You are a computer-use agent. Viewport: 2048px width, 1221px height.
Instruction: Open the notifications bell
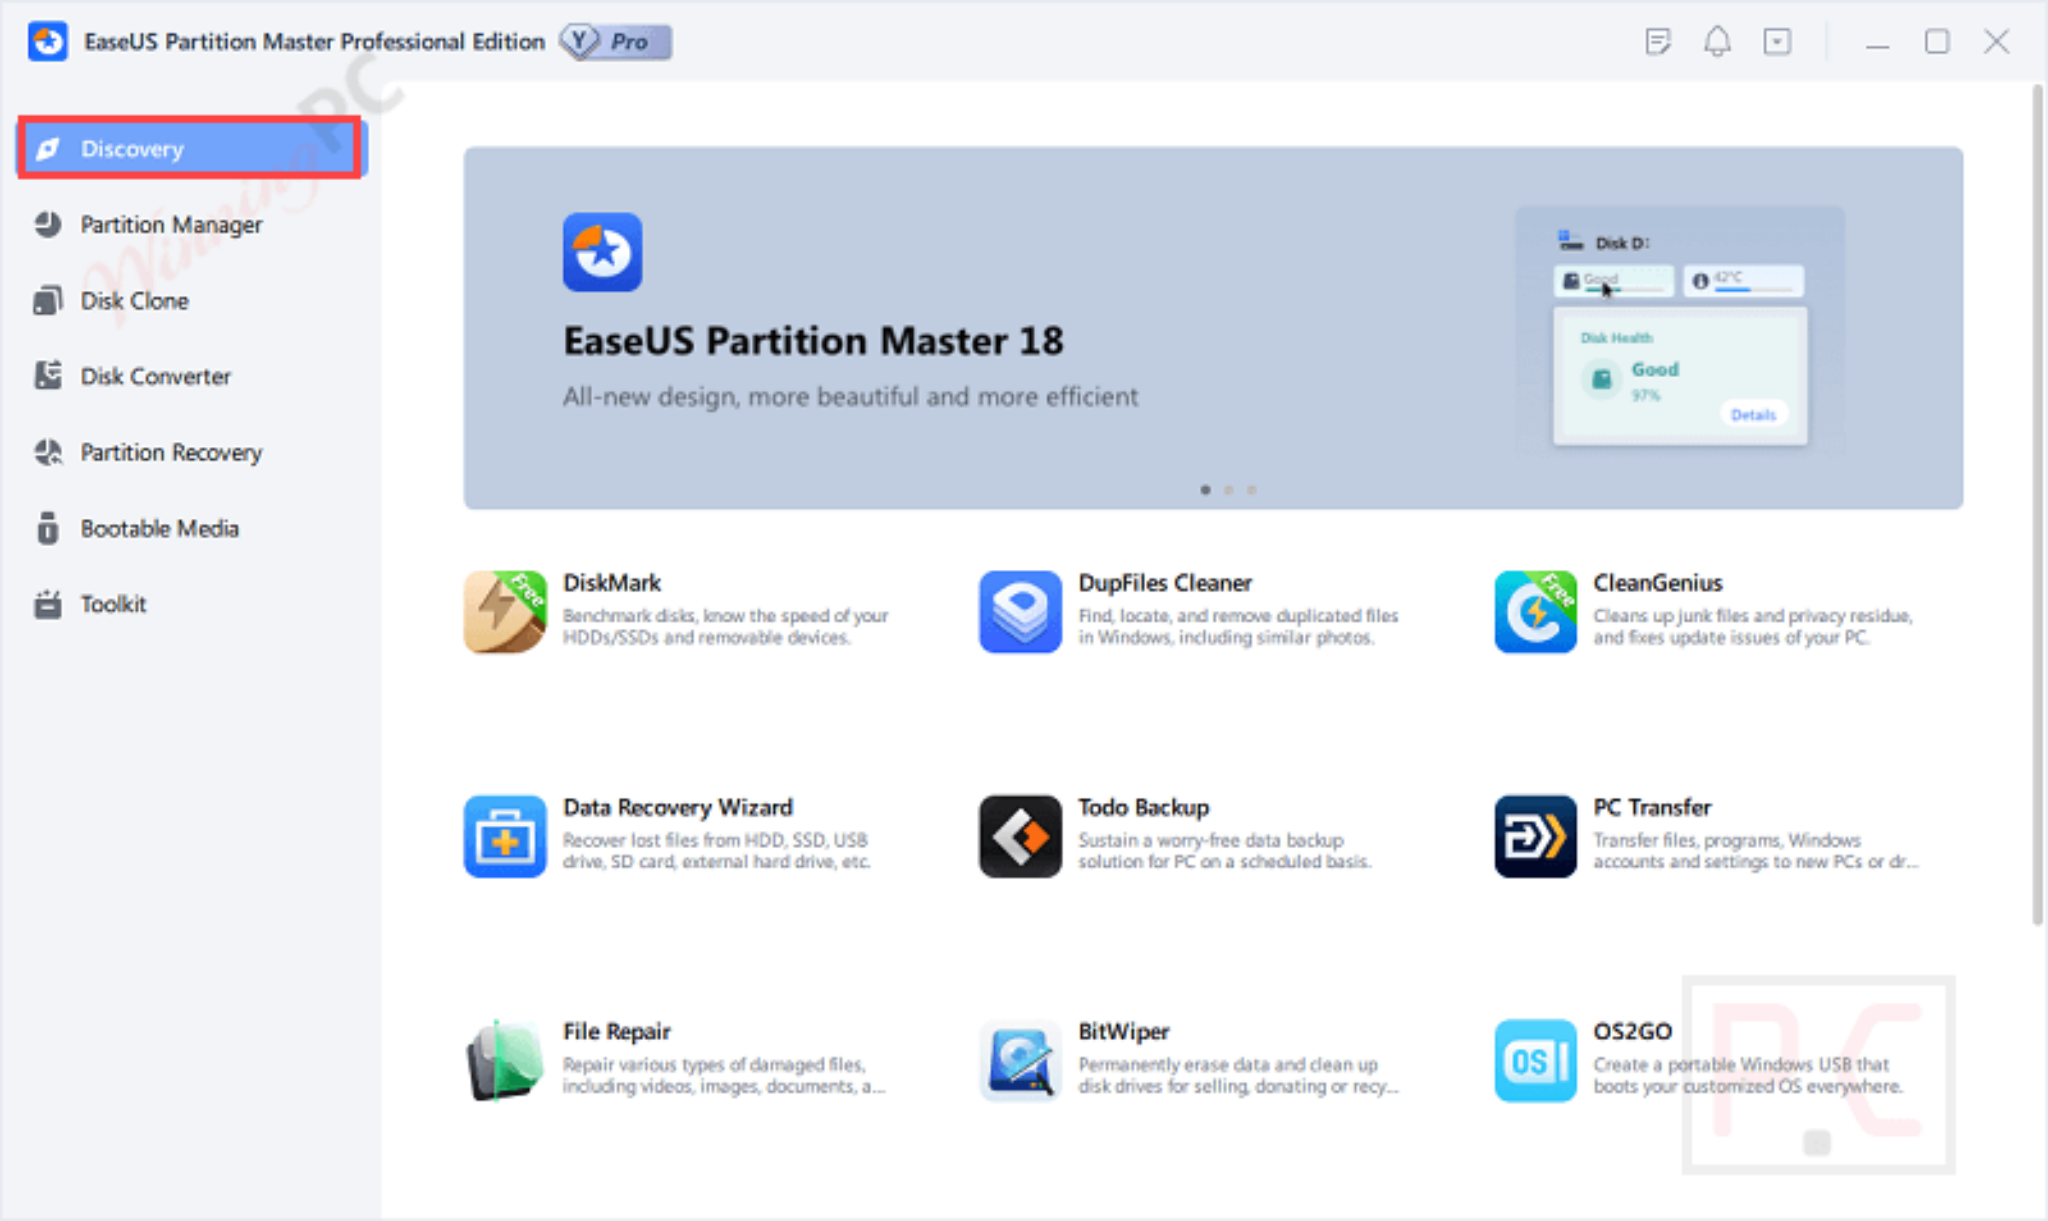(x=1718, y=42)
